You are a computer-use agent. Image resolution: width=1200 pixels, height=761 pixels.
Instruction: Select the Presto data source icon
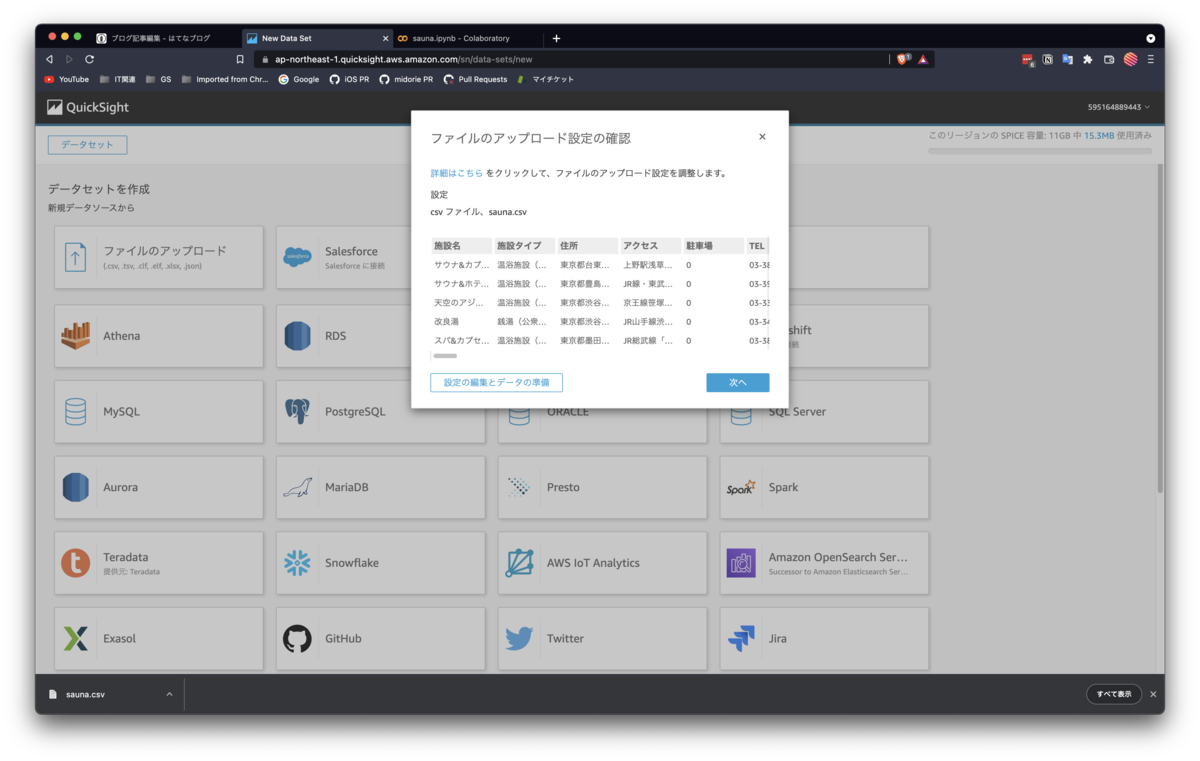(519, 487)
